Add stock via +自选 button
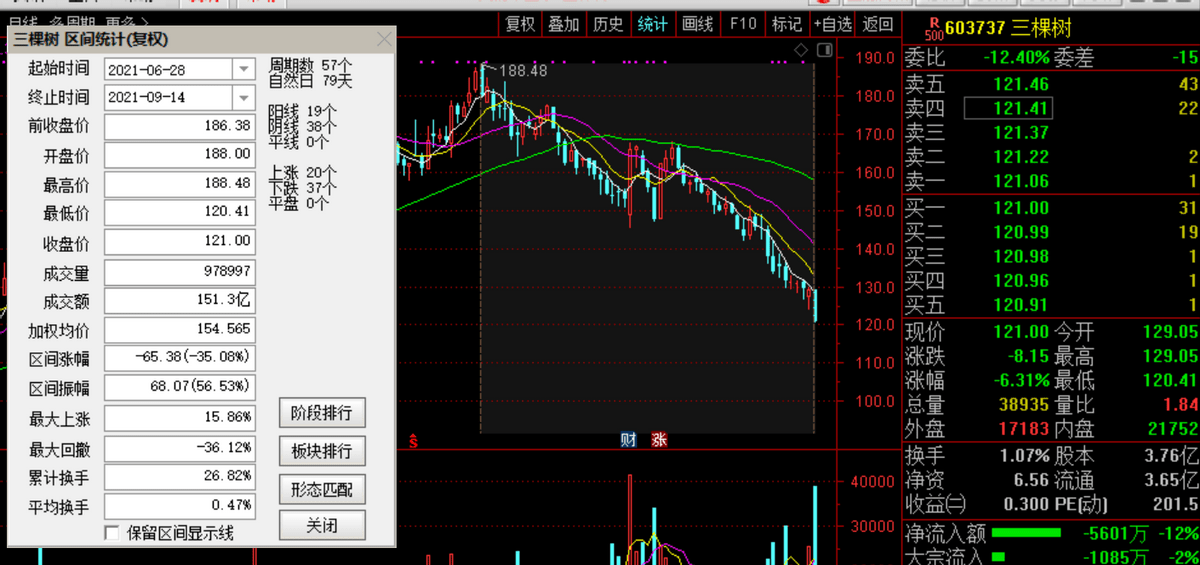 (832, 24)
